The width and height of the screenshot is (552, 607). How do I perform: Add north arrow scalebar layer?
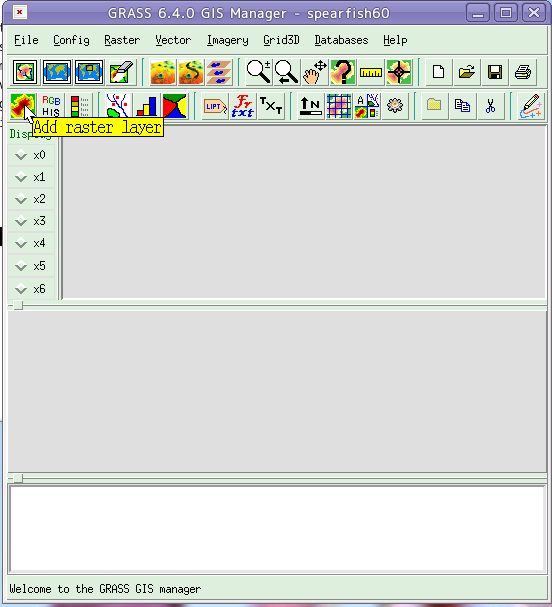coord(311,105)
